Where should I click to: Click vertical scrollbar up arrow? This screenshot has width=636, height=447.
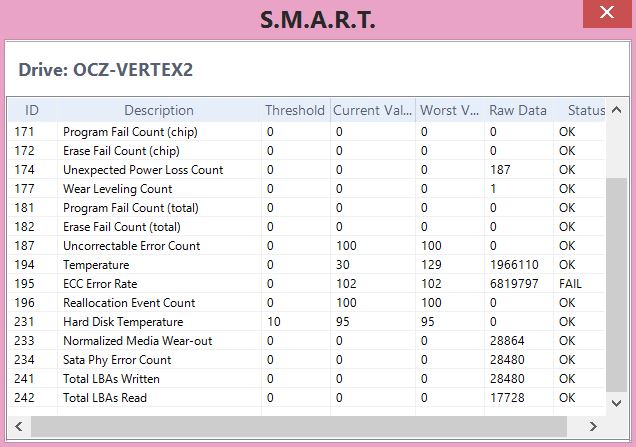coord(617,110)
